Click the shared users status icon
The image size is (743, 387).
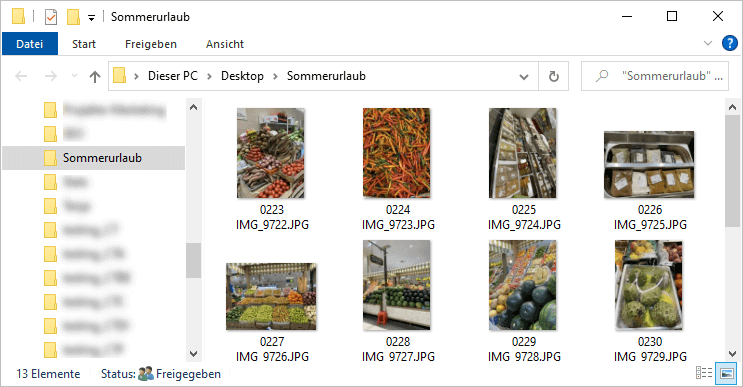pyautogui.click(x=146, y=374)
